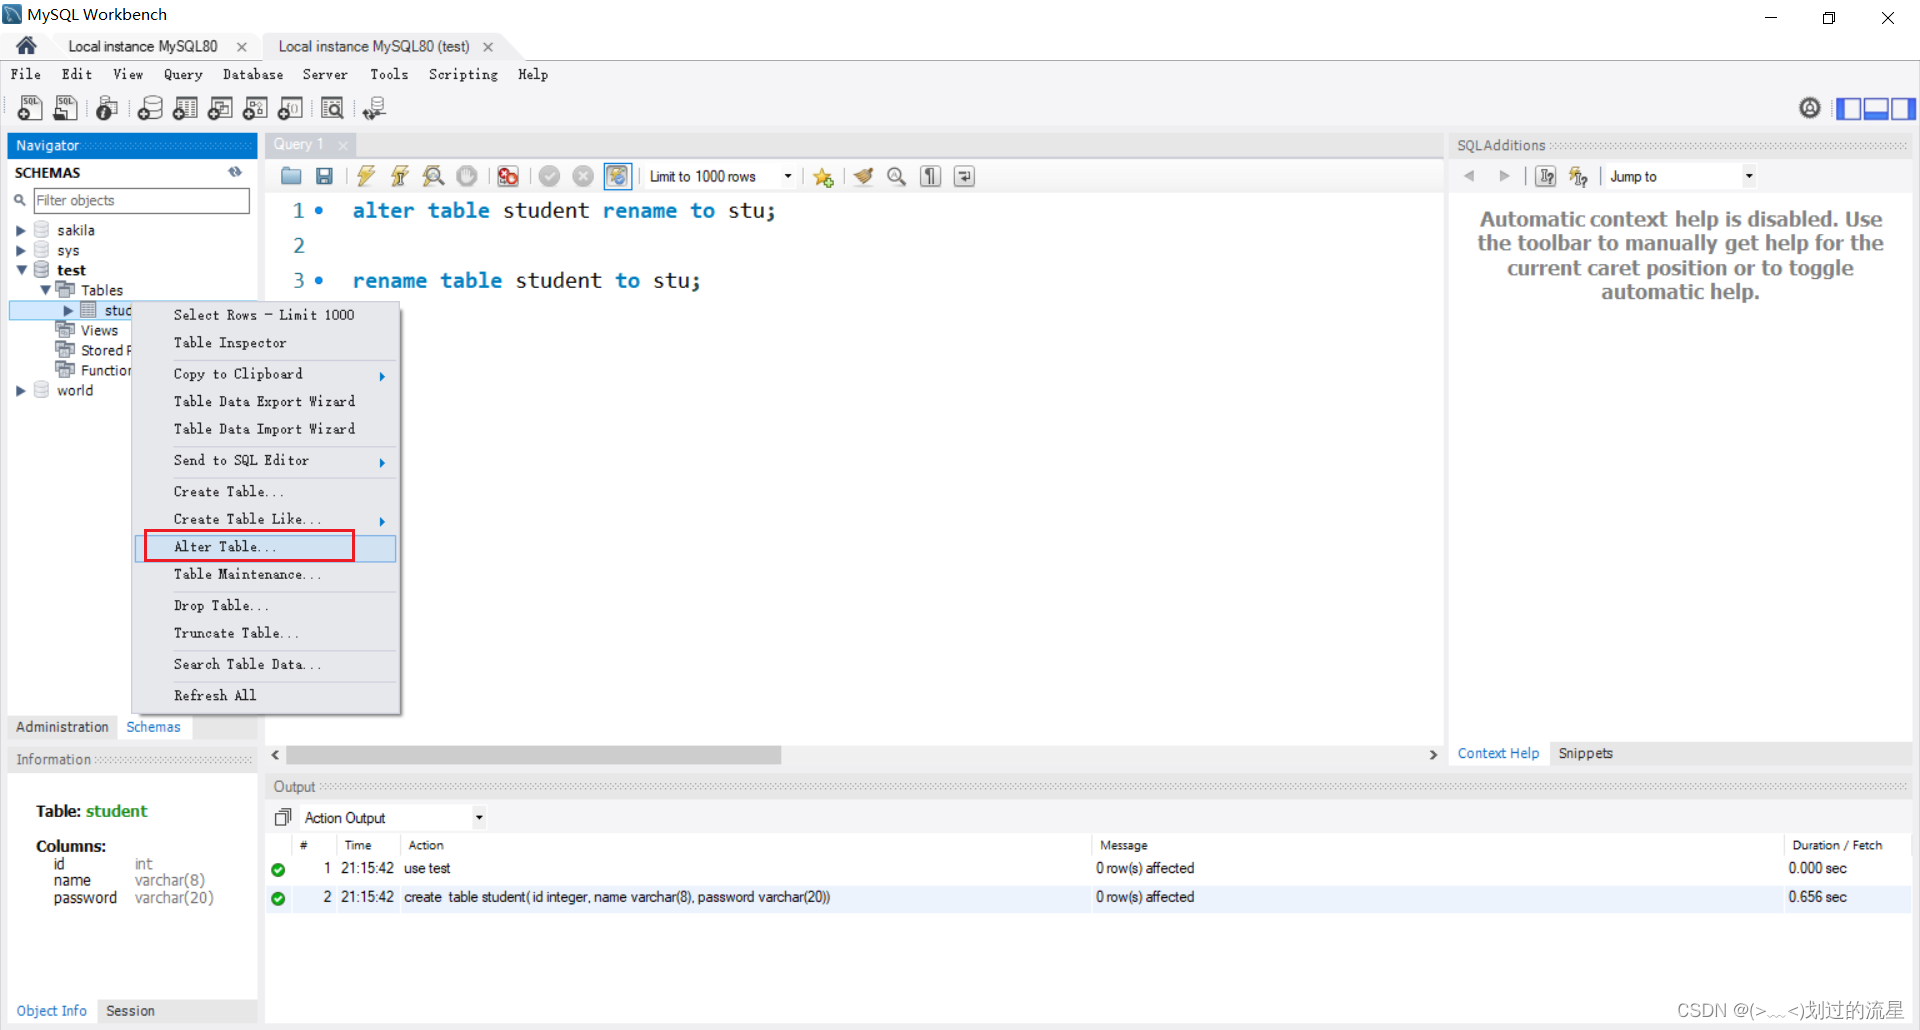Expand the sys schema
The image size is (1920, 1030).
[x=20, y=250]
